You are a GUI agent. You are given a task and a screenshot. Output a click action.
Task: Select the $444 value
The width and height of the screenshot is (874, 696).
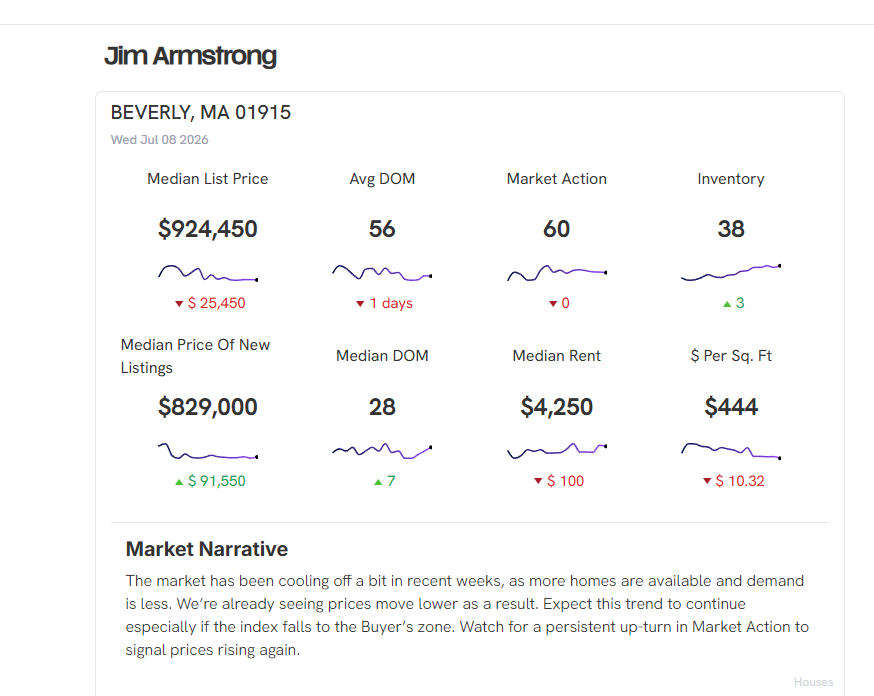pos(731,407)
